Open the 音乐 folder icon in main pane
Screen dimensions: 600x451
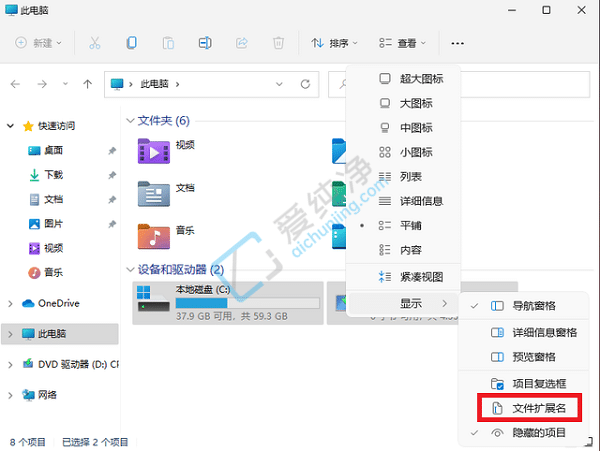point(154,237)
